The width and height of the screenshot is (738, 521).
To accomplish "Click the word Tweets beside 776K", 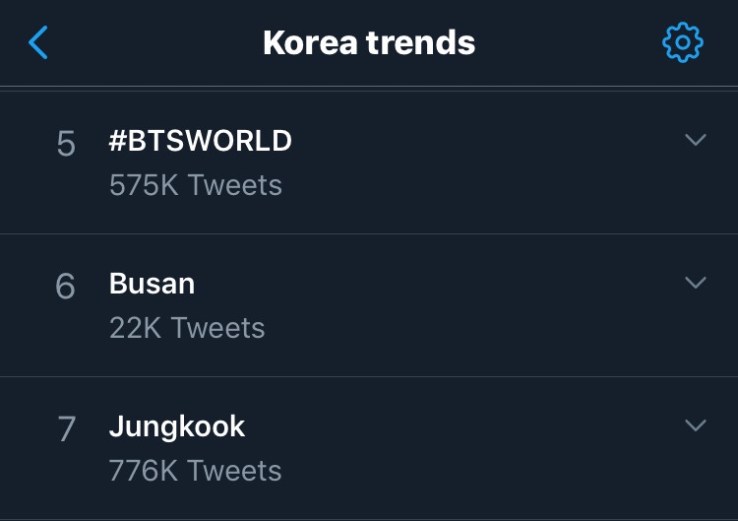I will pos(235,471).
